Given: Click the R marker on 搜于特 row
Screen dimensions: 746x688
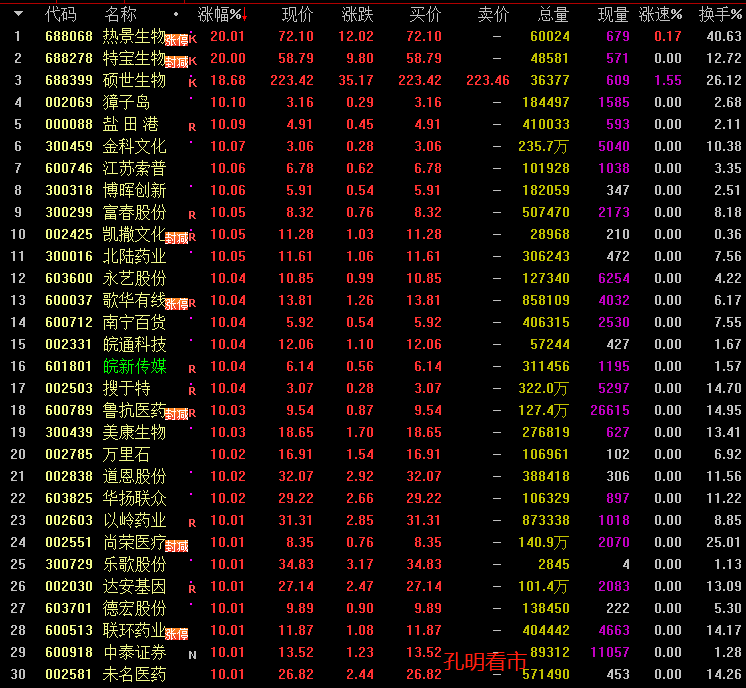Looking at the screenshot, I should [192, 391].
